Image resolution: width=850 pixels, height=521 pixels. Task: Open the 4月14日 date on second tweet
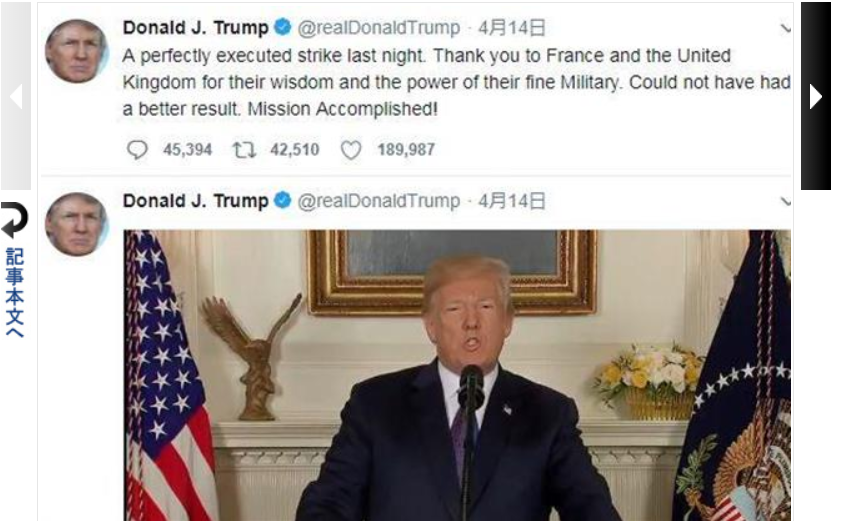[x=512, y=201]
